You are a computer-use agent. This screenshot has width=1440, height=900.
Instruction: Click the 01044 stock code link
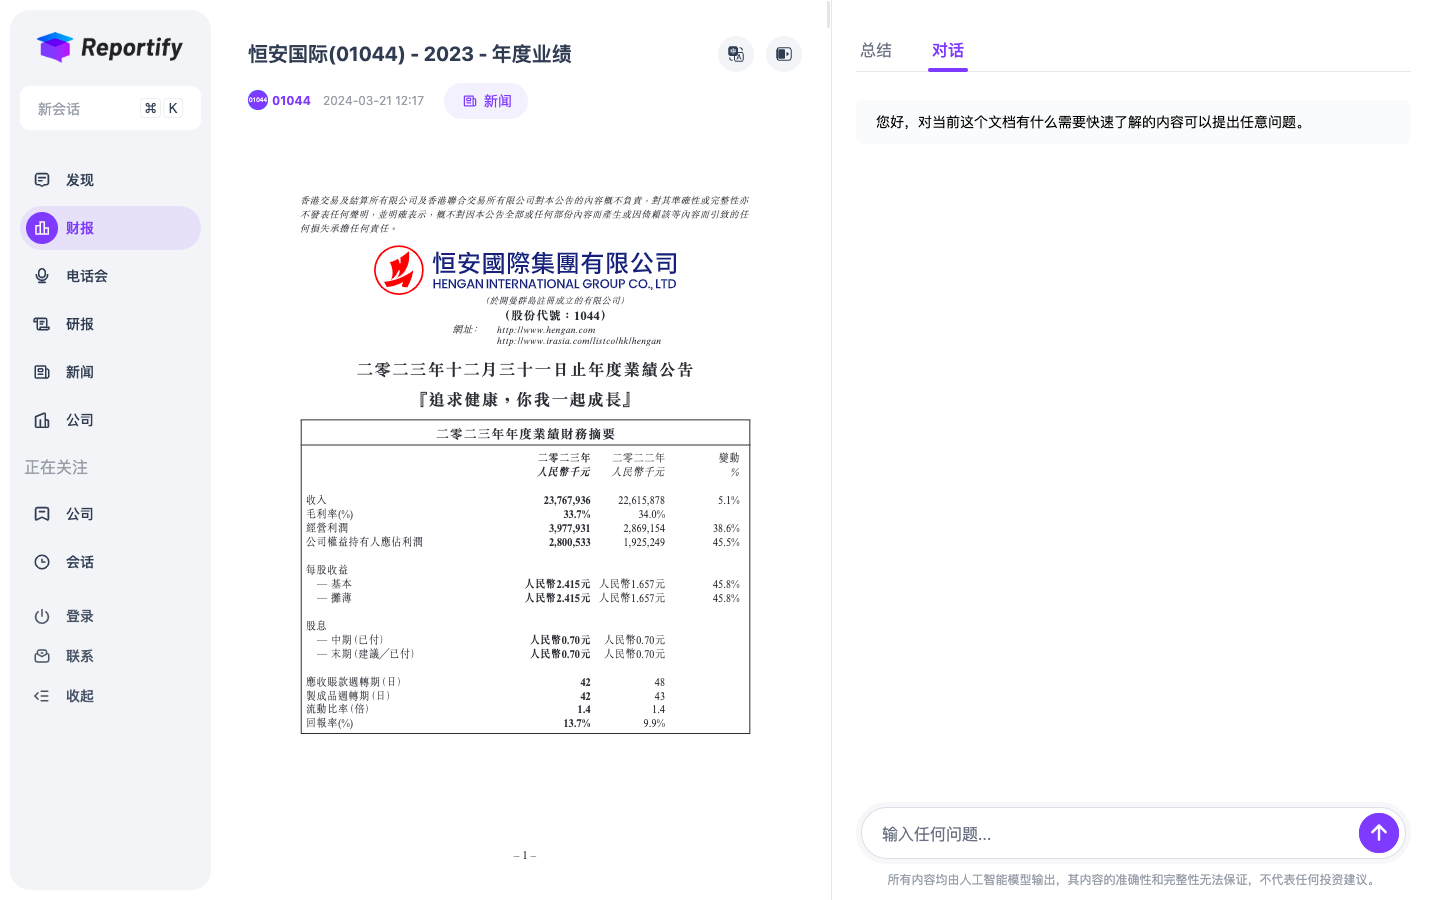[291, 100]
